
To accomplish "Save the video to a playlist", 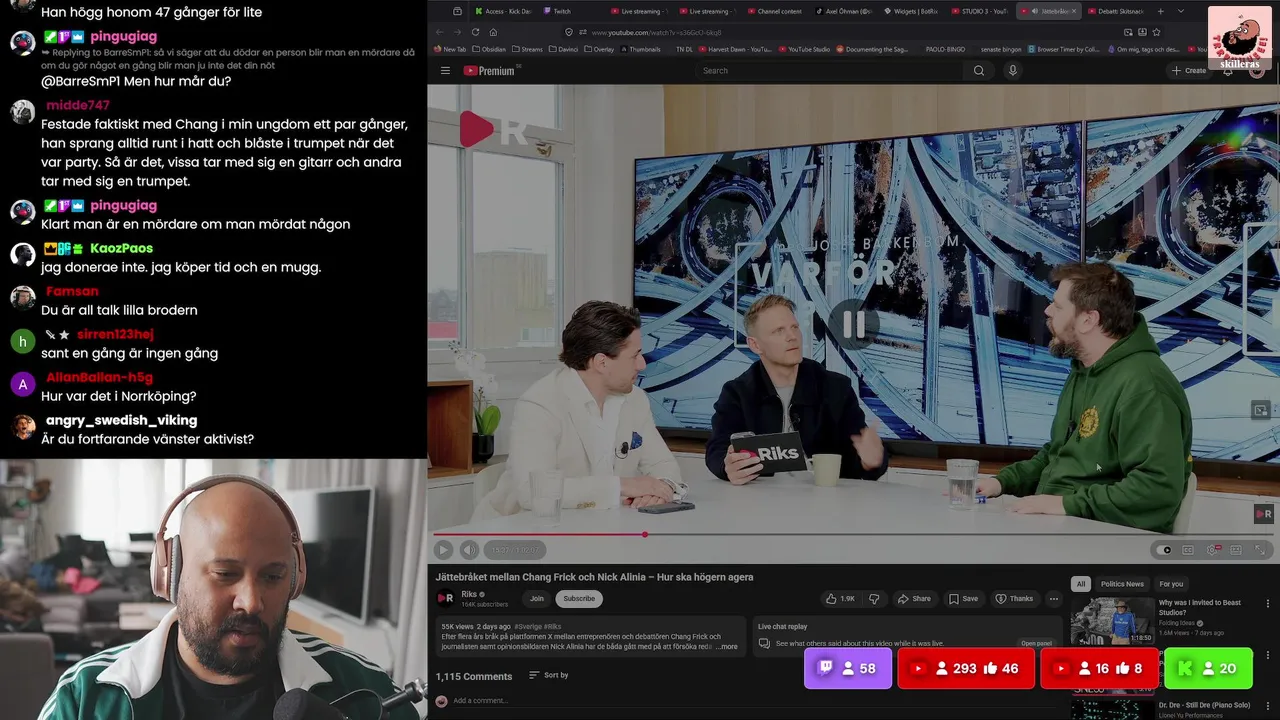I will [964, 599].
